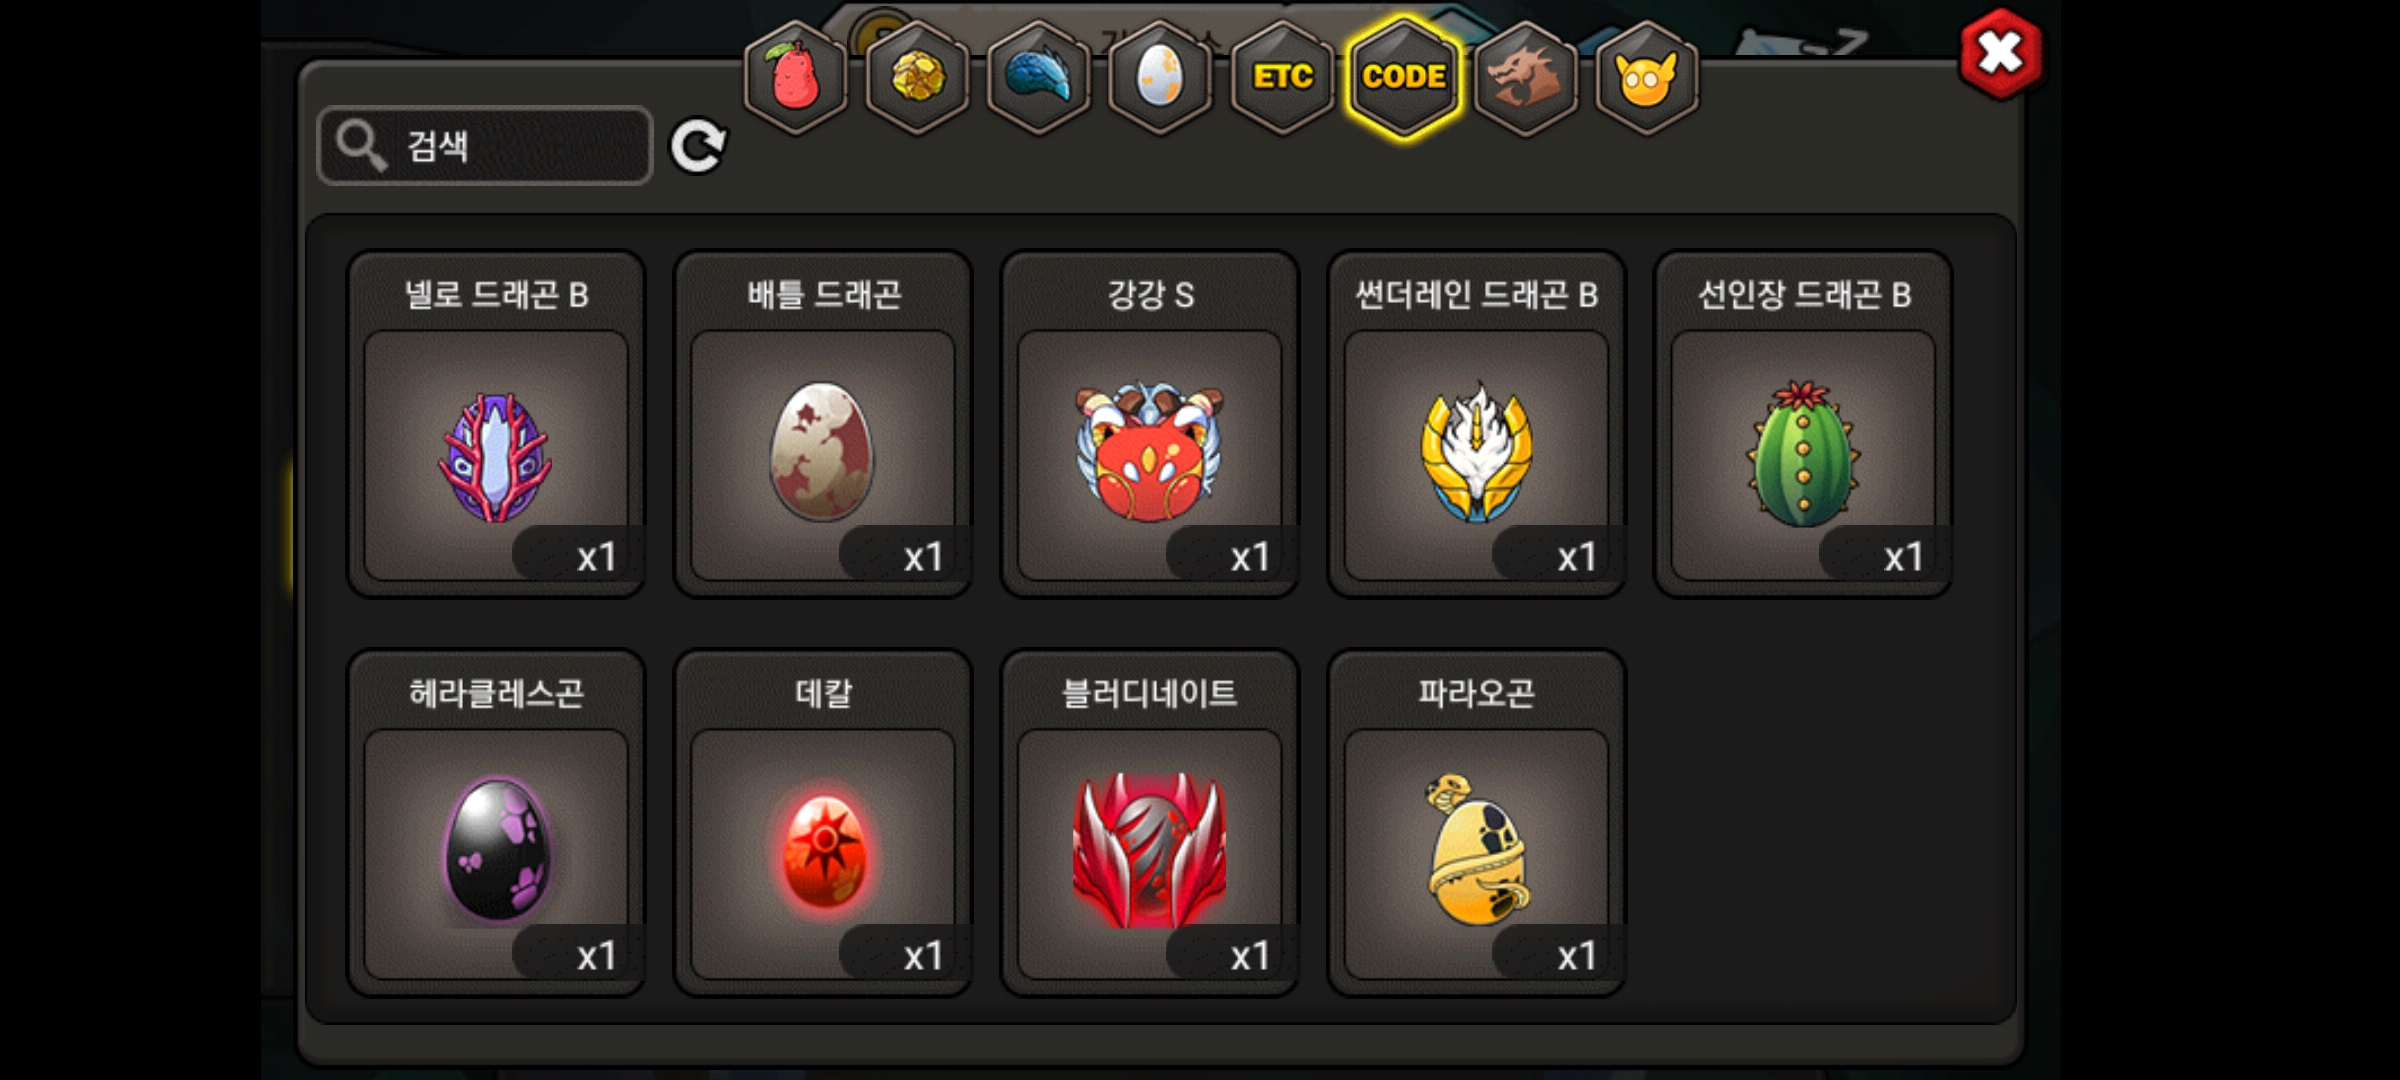
Task: Open the yellow cat face tab
Action: 1647,77
